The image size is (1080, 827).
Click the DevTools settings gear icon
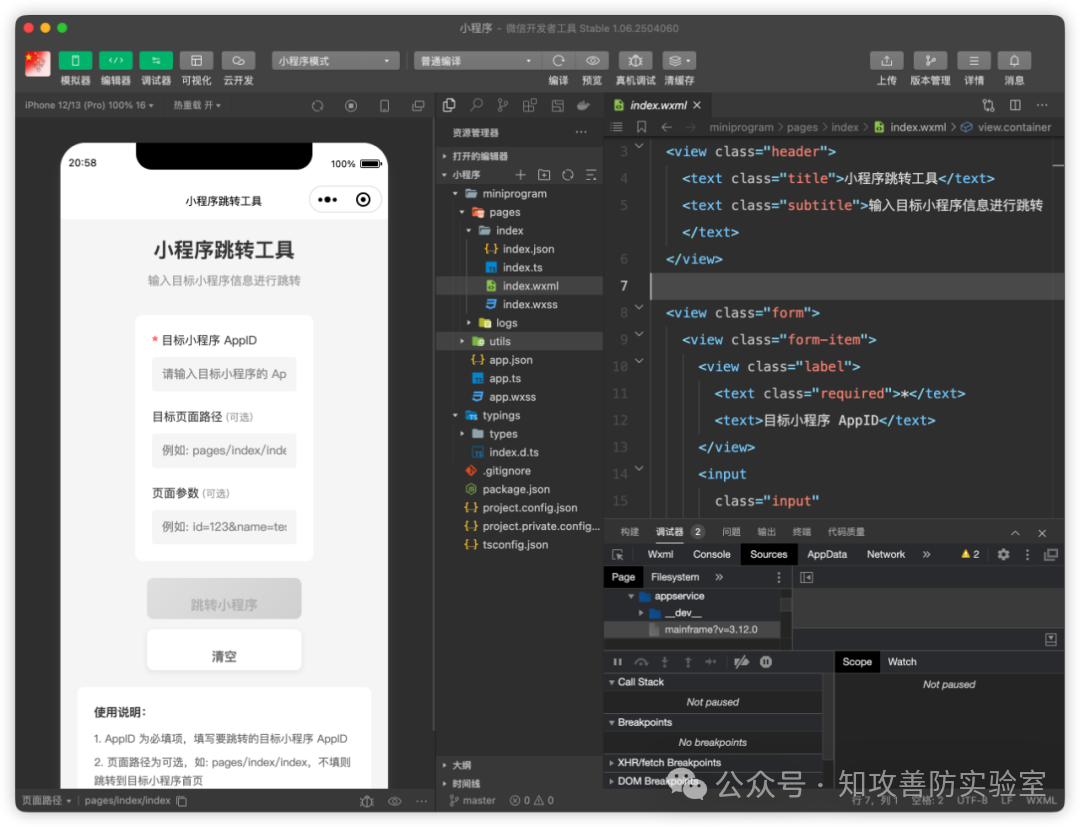pos(1003,554)
